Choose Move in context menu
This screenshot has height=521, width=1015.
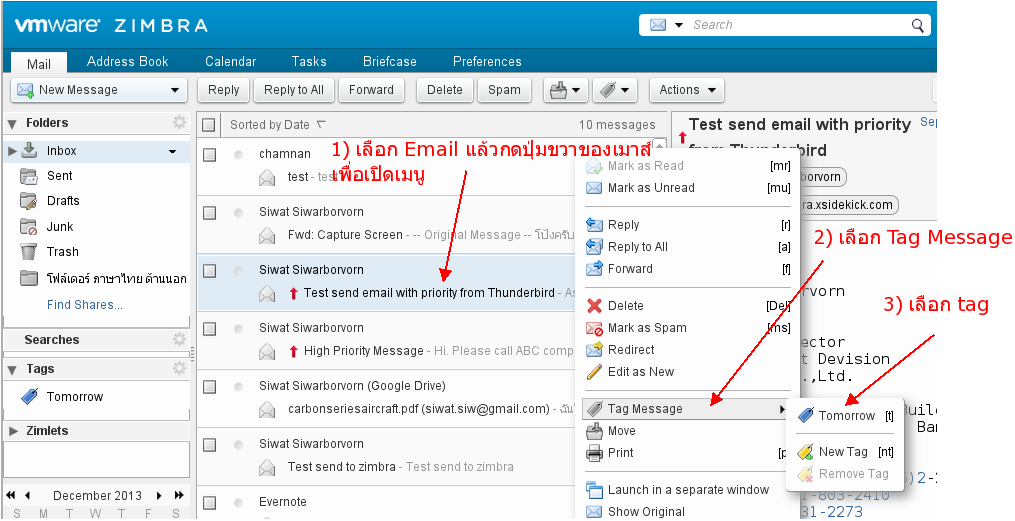(687, 431)
